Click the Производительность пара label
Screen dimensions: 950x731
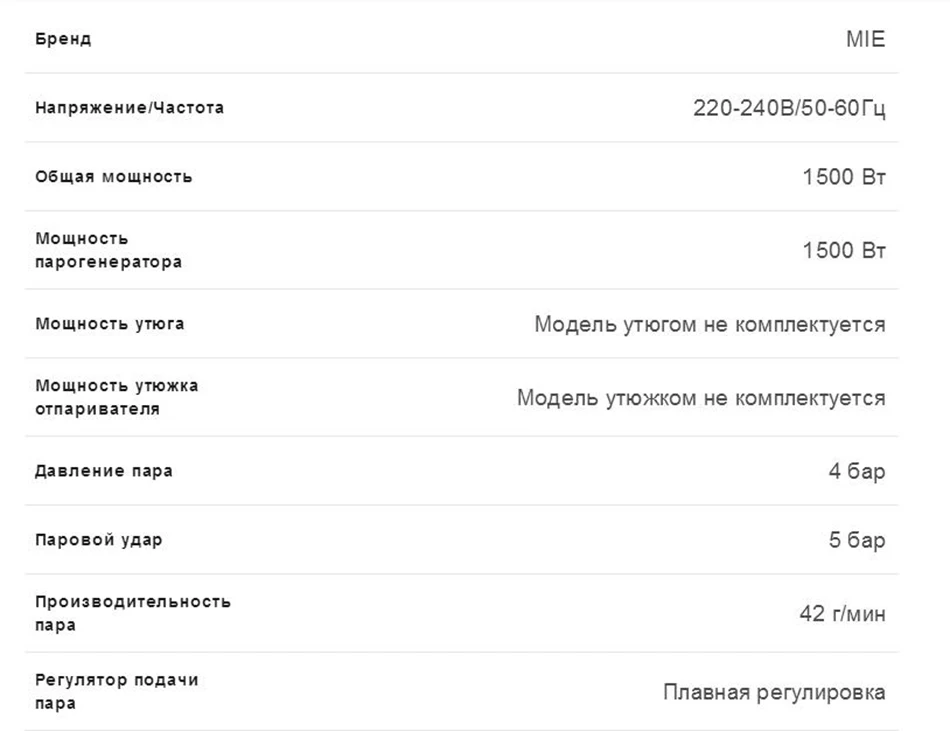(x=133, y=614)
